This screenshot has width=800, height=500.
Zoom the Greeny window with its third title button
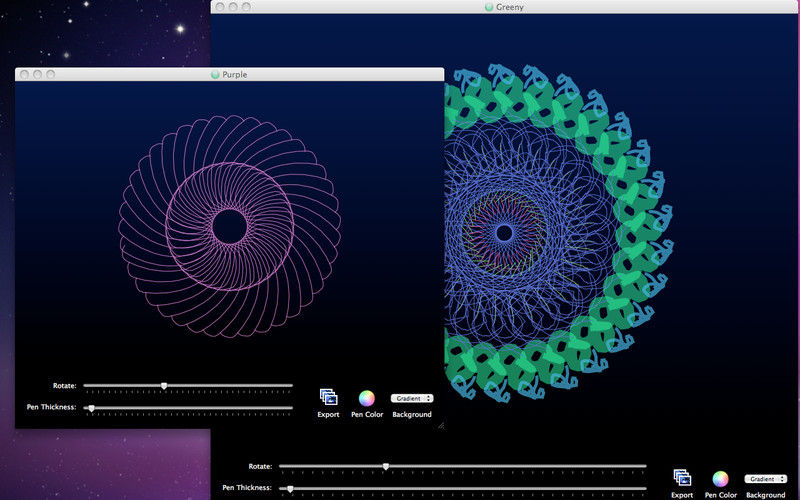coord(246,7)
